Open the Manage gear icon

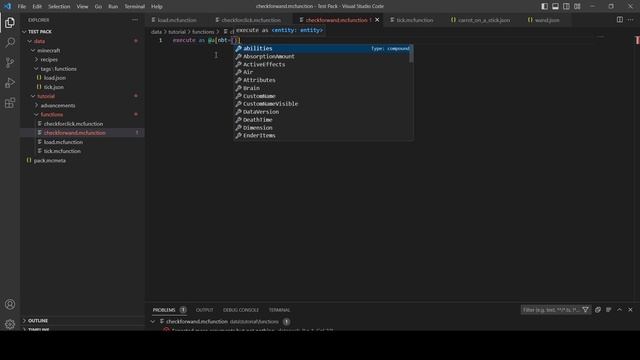coord(10,324)
